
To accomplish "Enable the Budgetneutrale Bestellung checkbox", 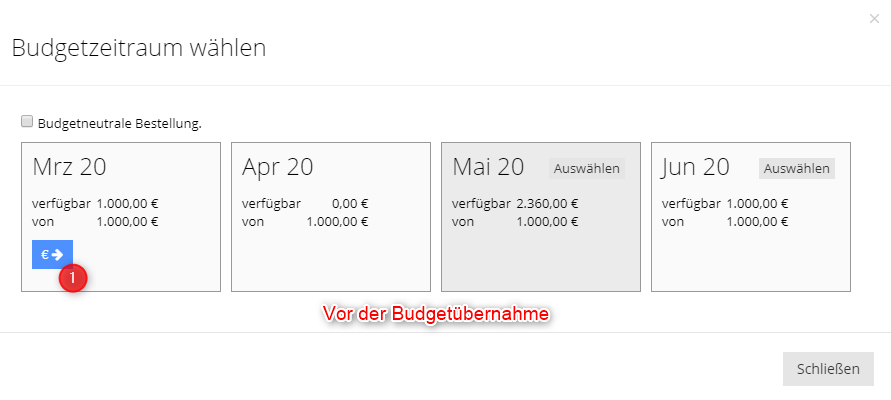I will (27, 122).
